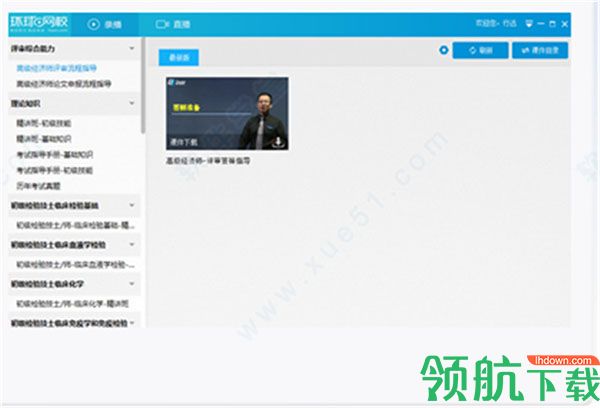Open the 录播 recorded courses tab

pyautogui.click(x=104, y=24)
